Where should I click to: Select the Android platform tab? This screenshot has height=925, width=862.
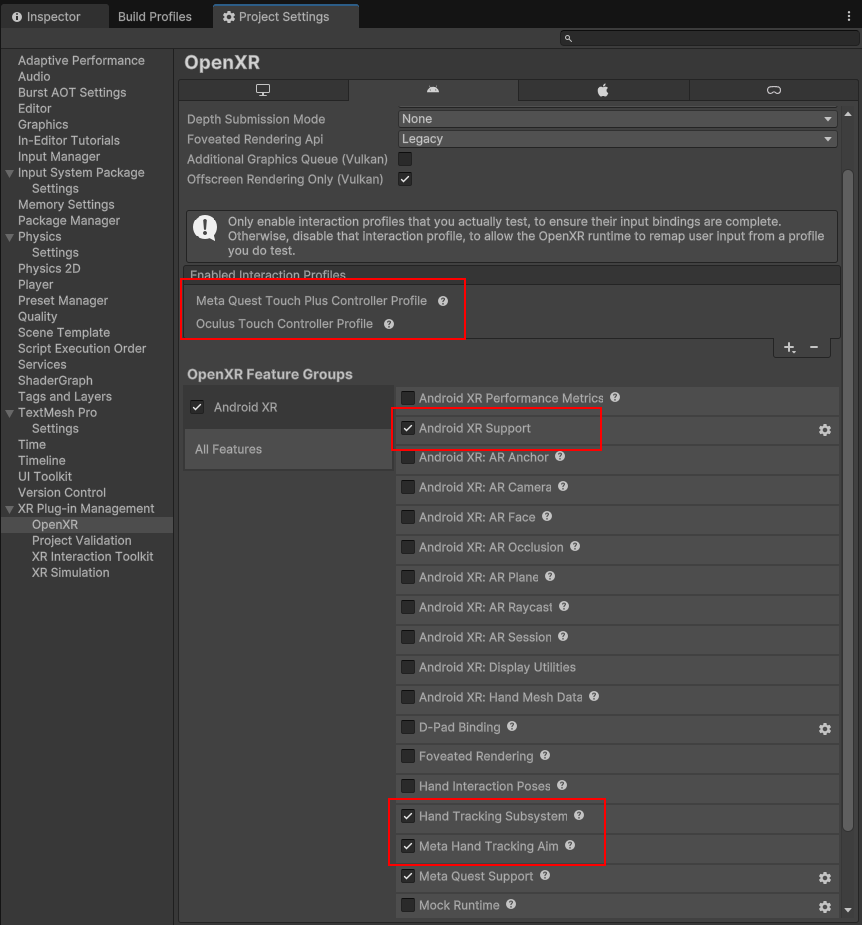pos(432,90)
